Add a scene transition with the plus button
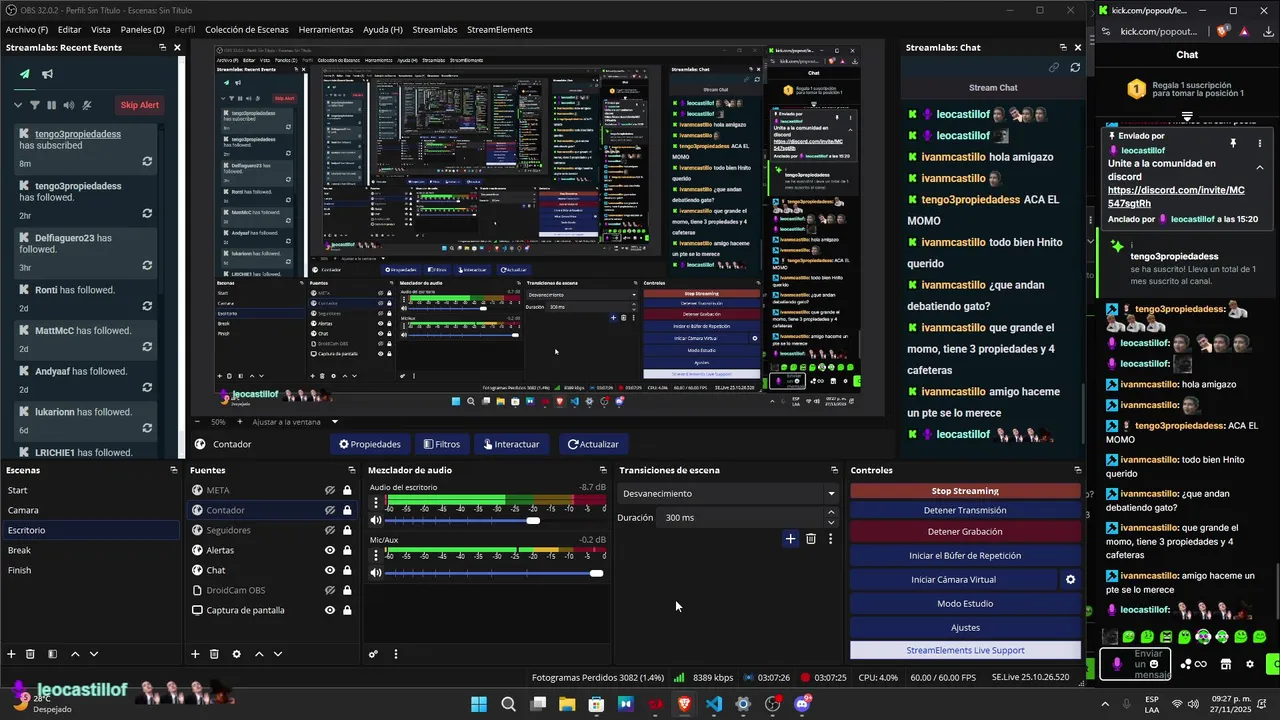The height and width of the screenshot is (720, 1280). (x=790, y=539)
